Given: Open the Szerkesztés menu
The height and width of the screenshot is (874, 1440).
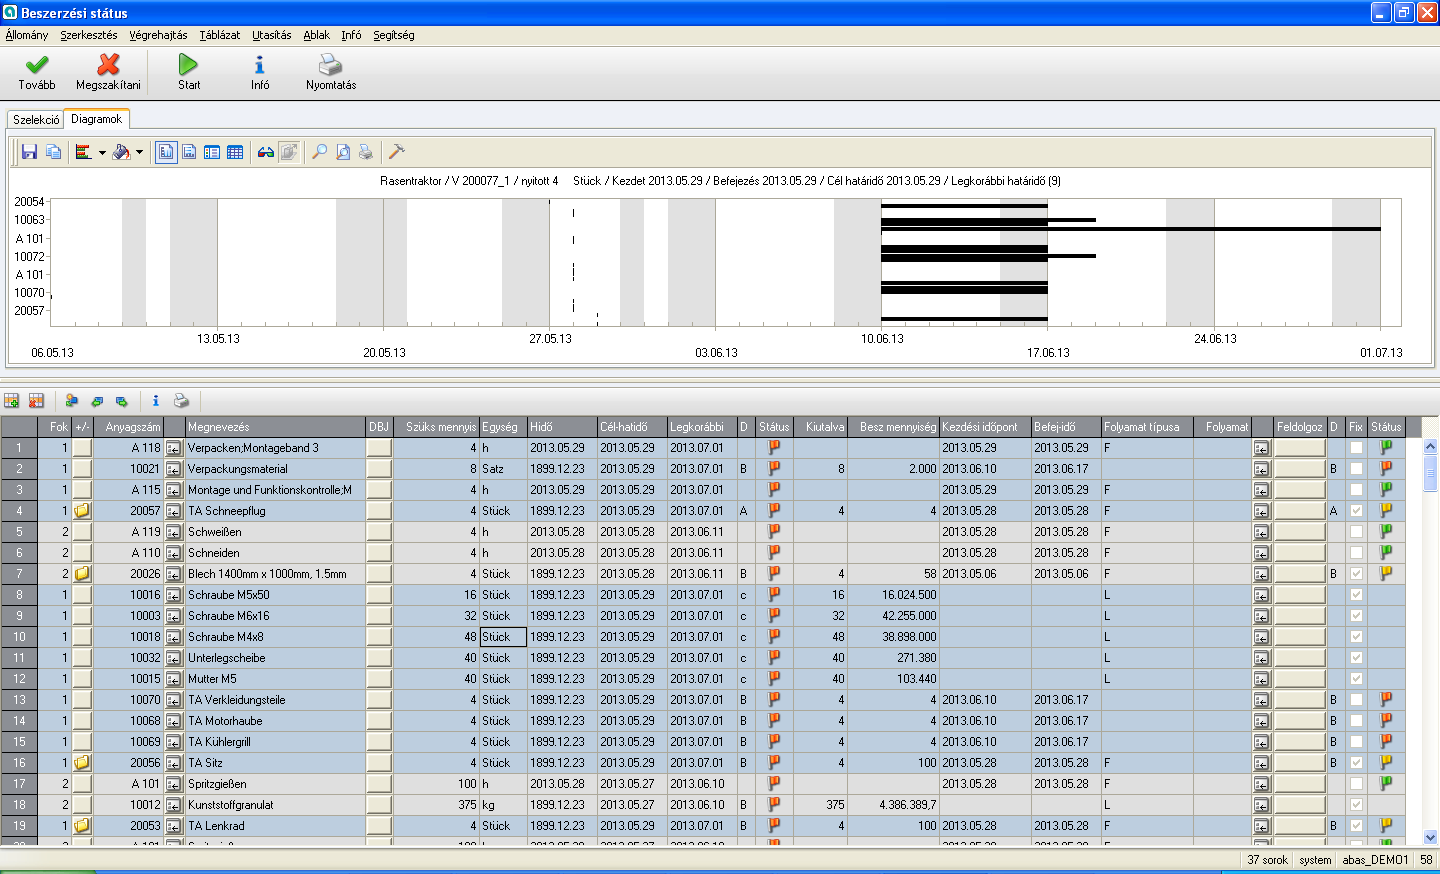Looking at the screenshot, I should [x=88, y=35].
